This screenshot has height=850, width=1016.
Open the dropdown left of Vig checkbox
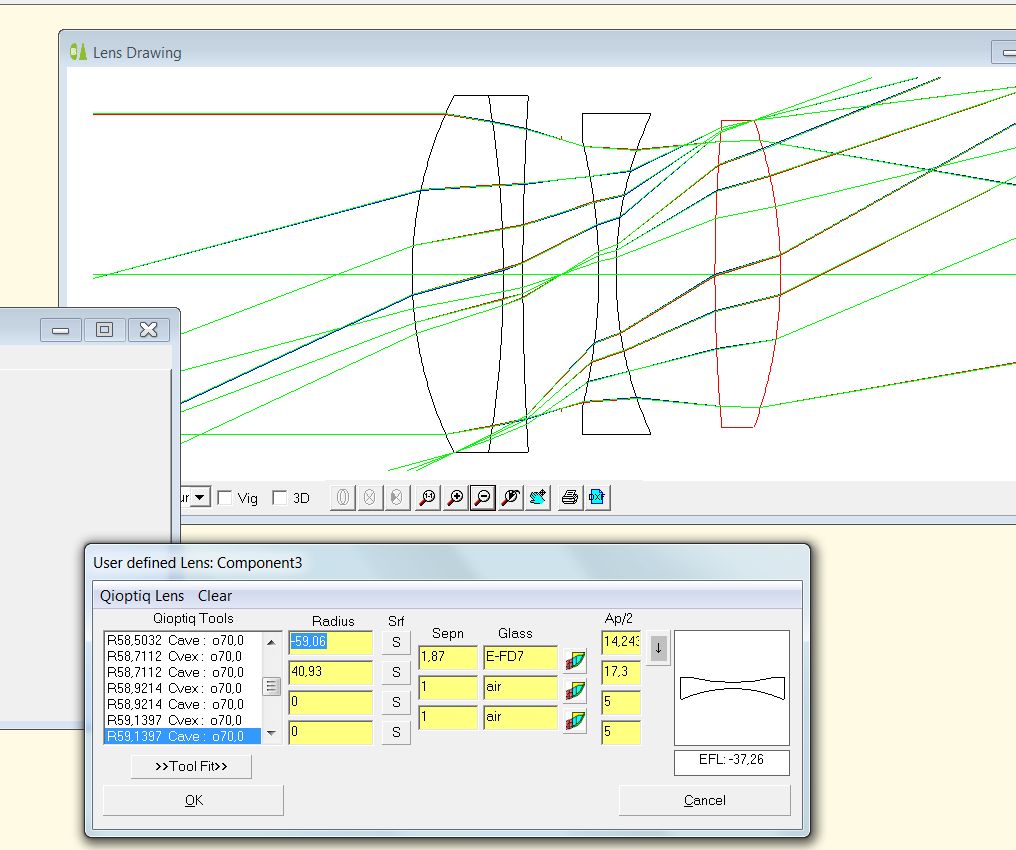pos(200,497)
